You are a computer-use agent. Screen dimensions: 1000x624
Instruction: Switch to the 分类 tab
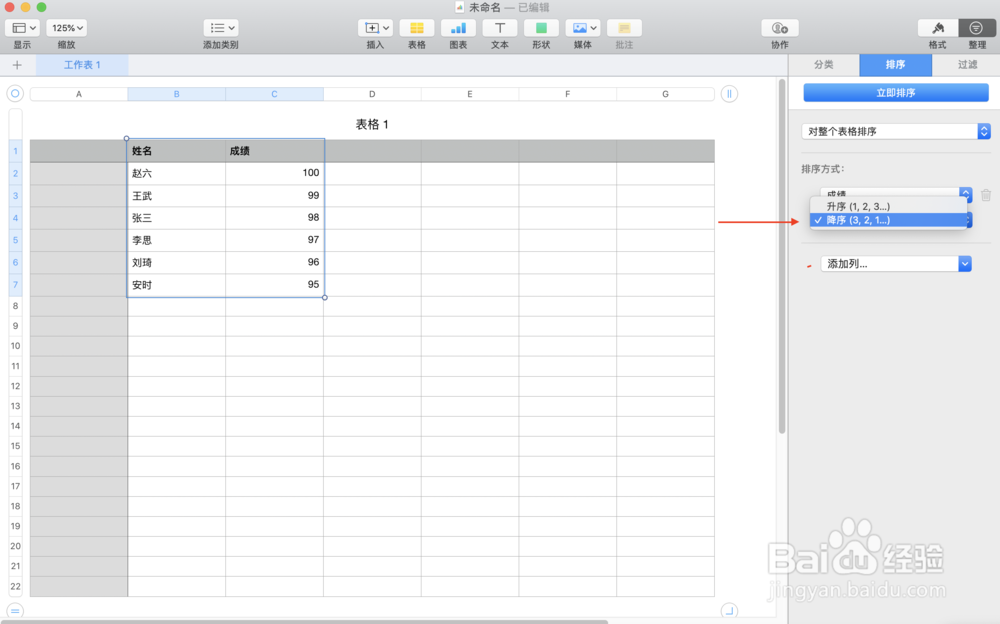(x=823, y=65)
